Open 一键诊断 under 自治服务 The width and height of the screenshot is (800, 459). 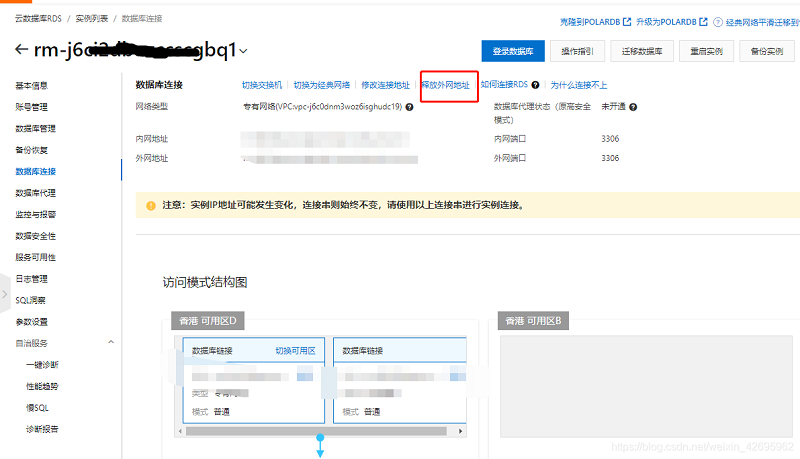click(x=42, y=365)
